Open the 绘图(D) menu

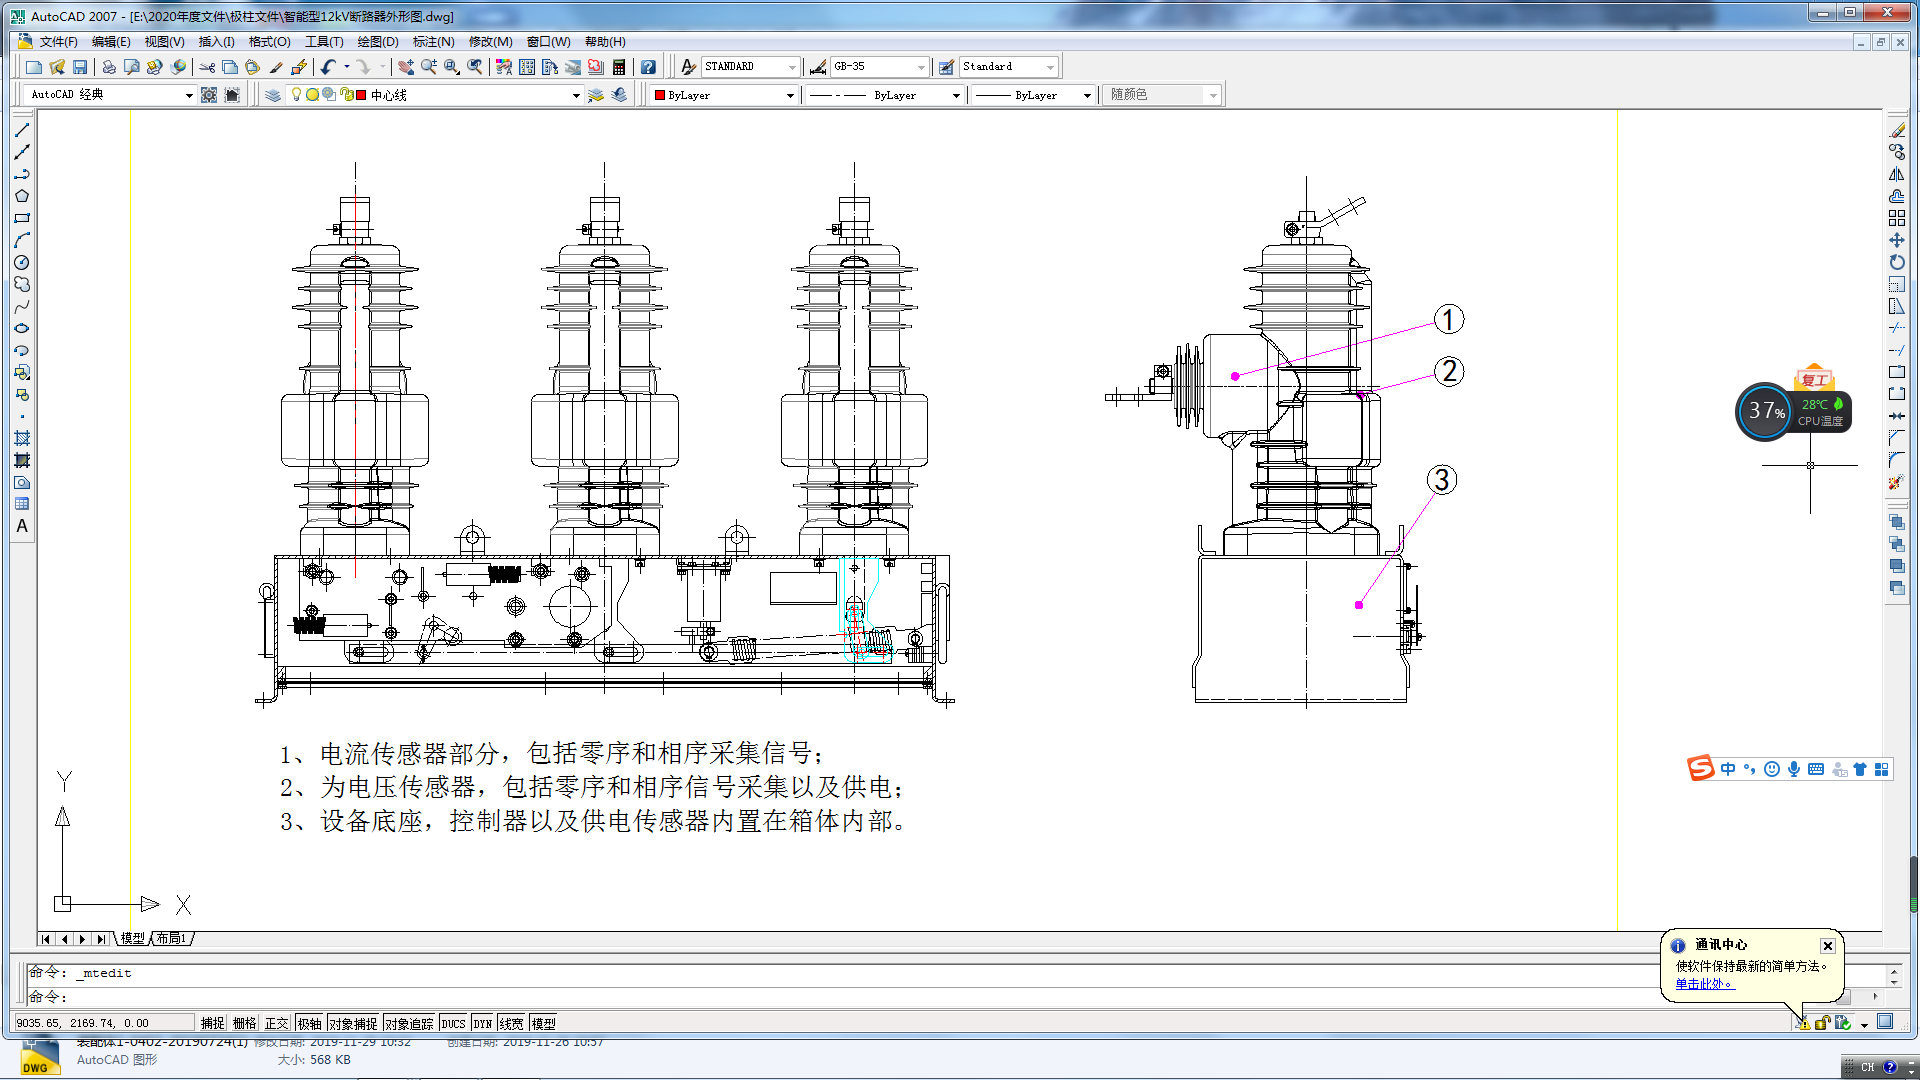click(377, 42)
